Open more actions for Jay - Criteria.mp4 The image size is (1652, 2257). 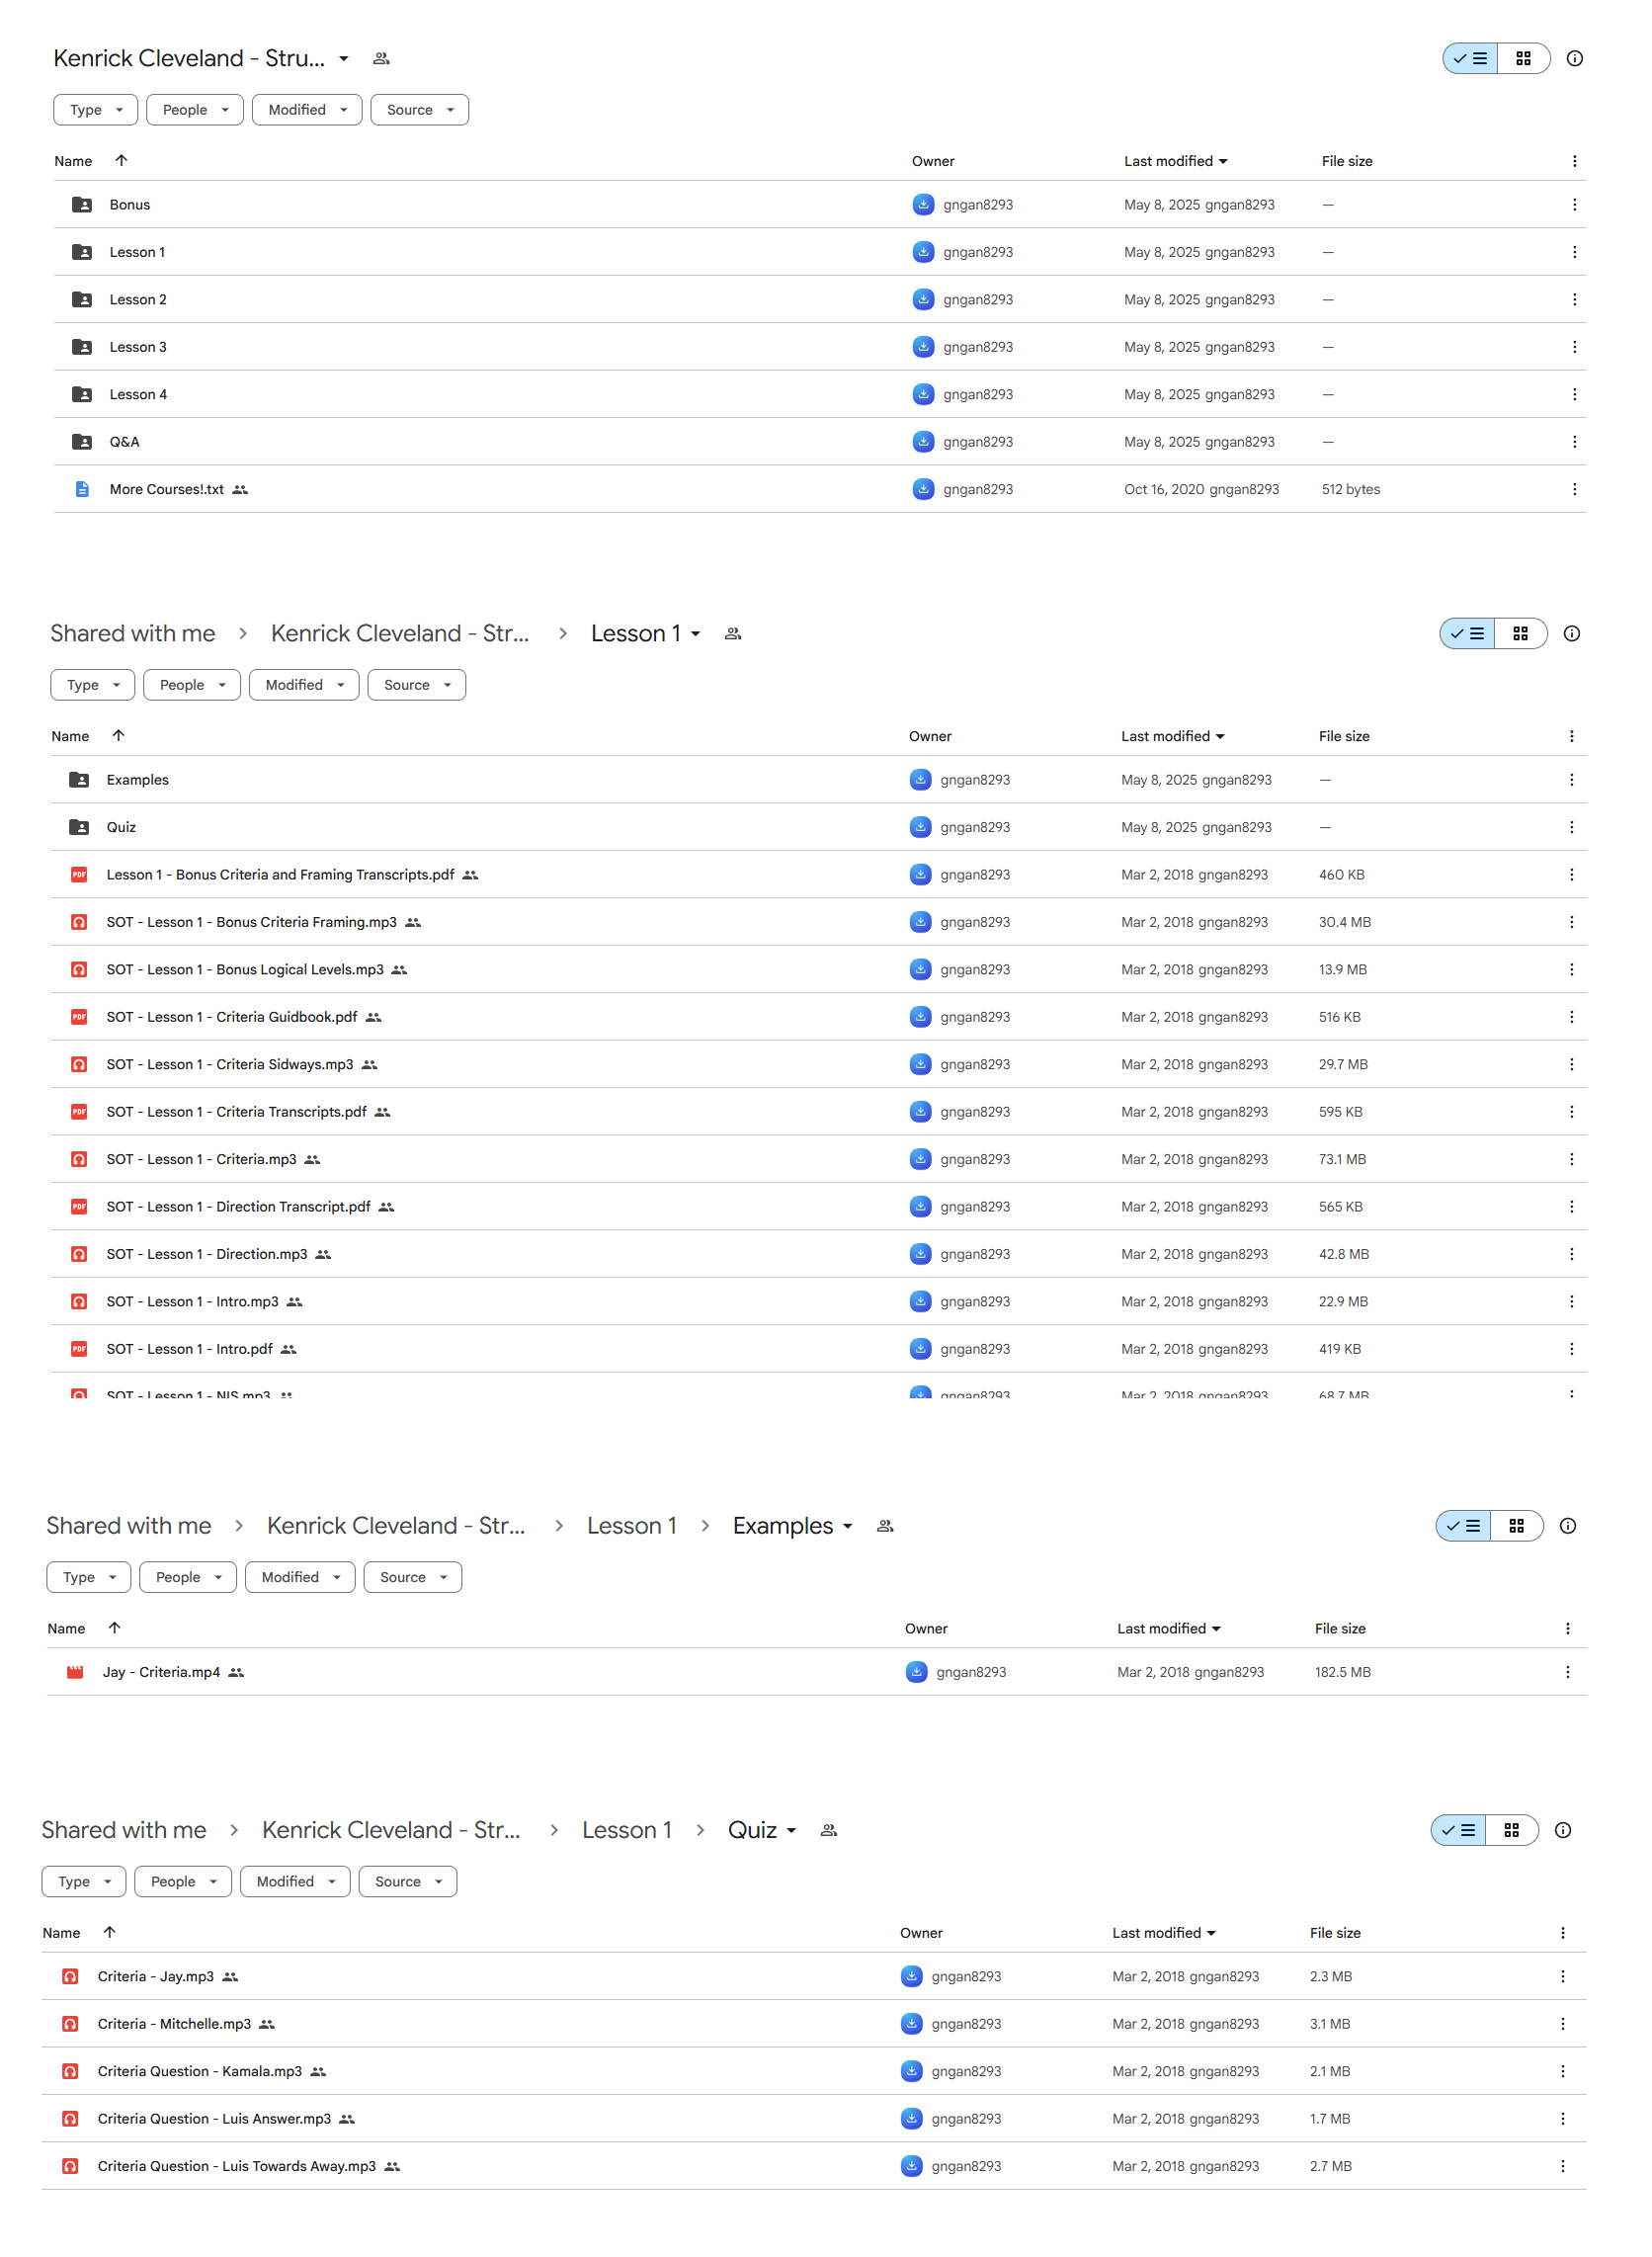click(1567, 1671)
